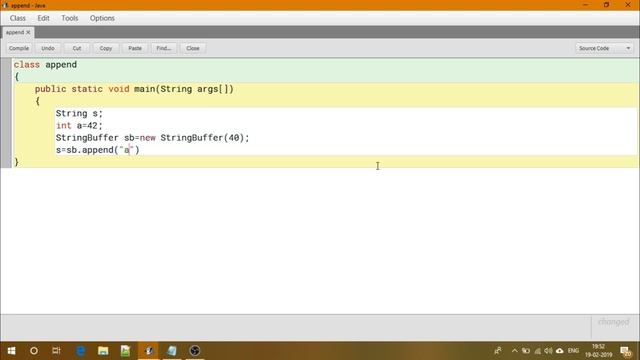Screen dimensions: 640x360
Task: Open the volume speaker tray icon
Action: [548, 351]
